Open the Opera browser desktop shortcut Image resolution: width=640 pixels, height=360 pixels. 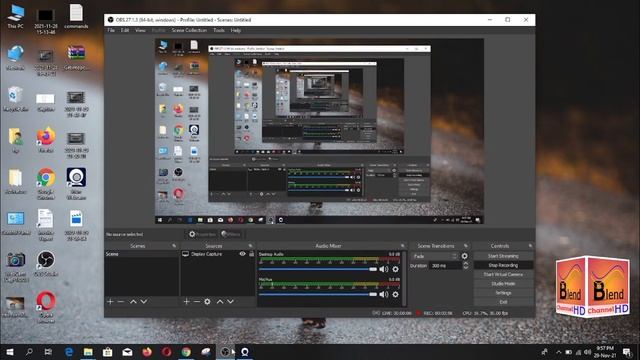tap(46, 307)
